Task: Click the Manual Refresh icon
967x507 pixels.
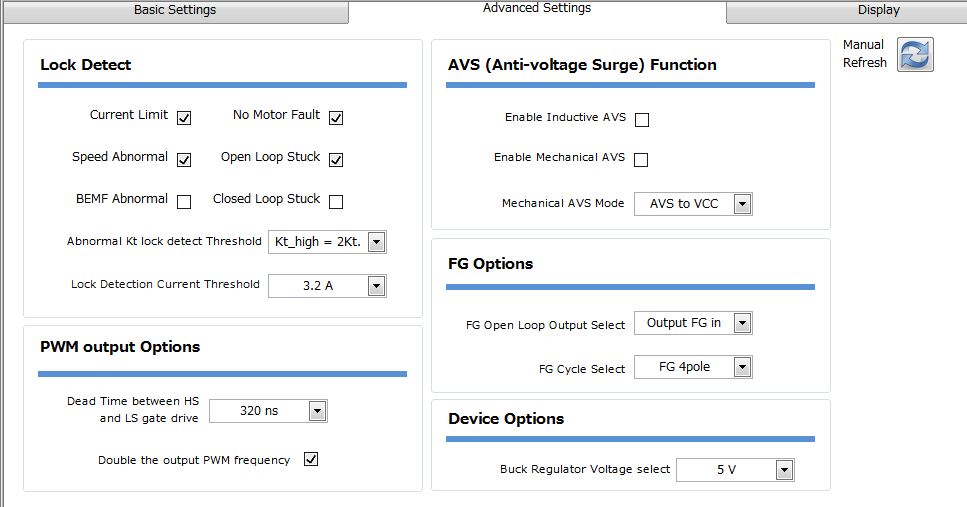Action: coord(915,55)
